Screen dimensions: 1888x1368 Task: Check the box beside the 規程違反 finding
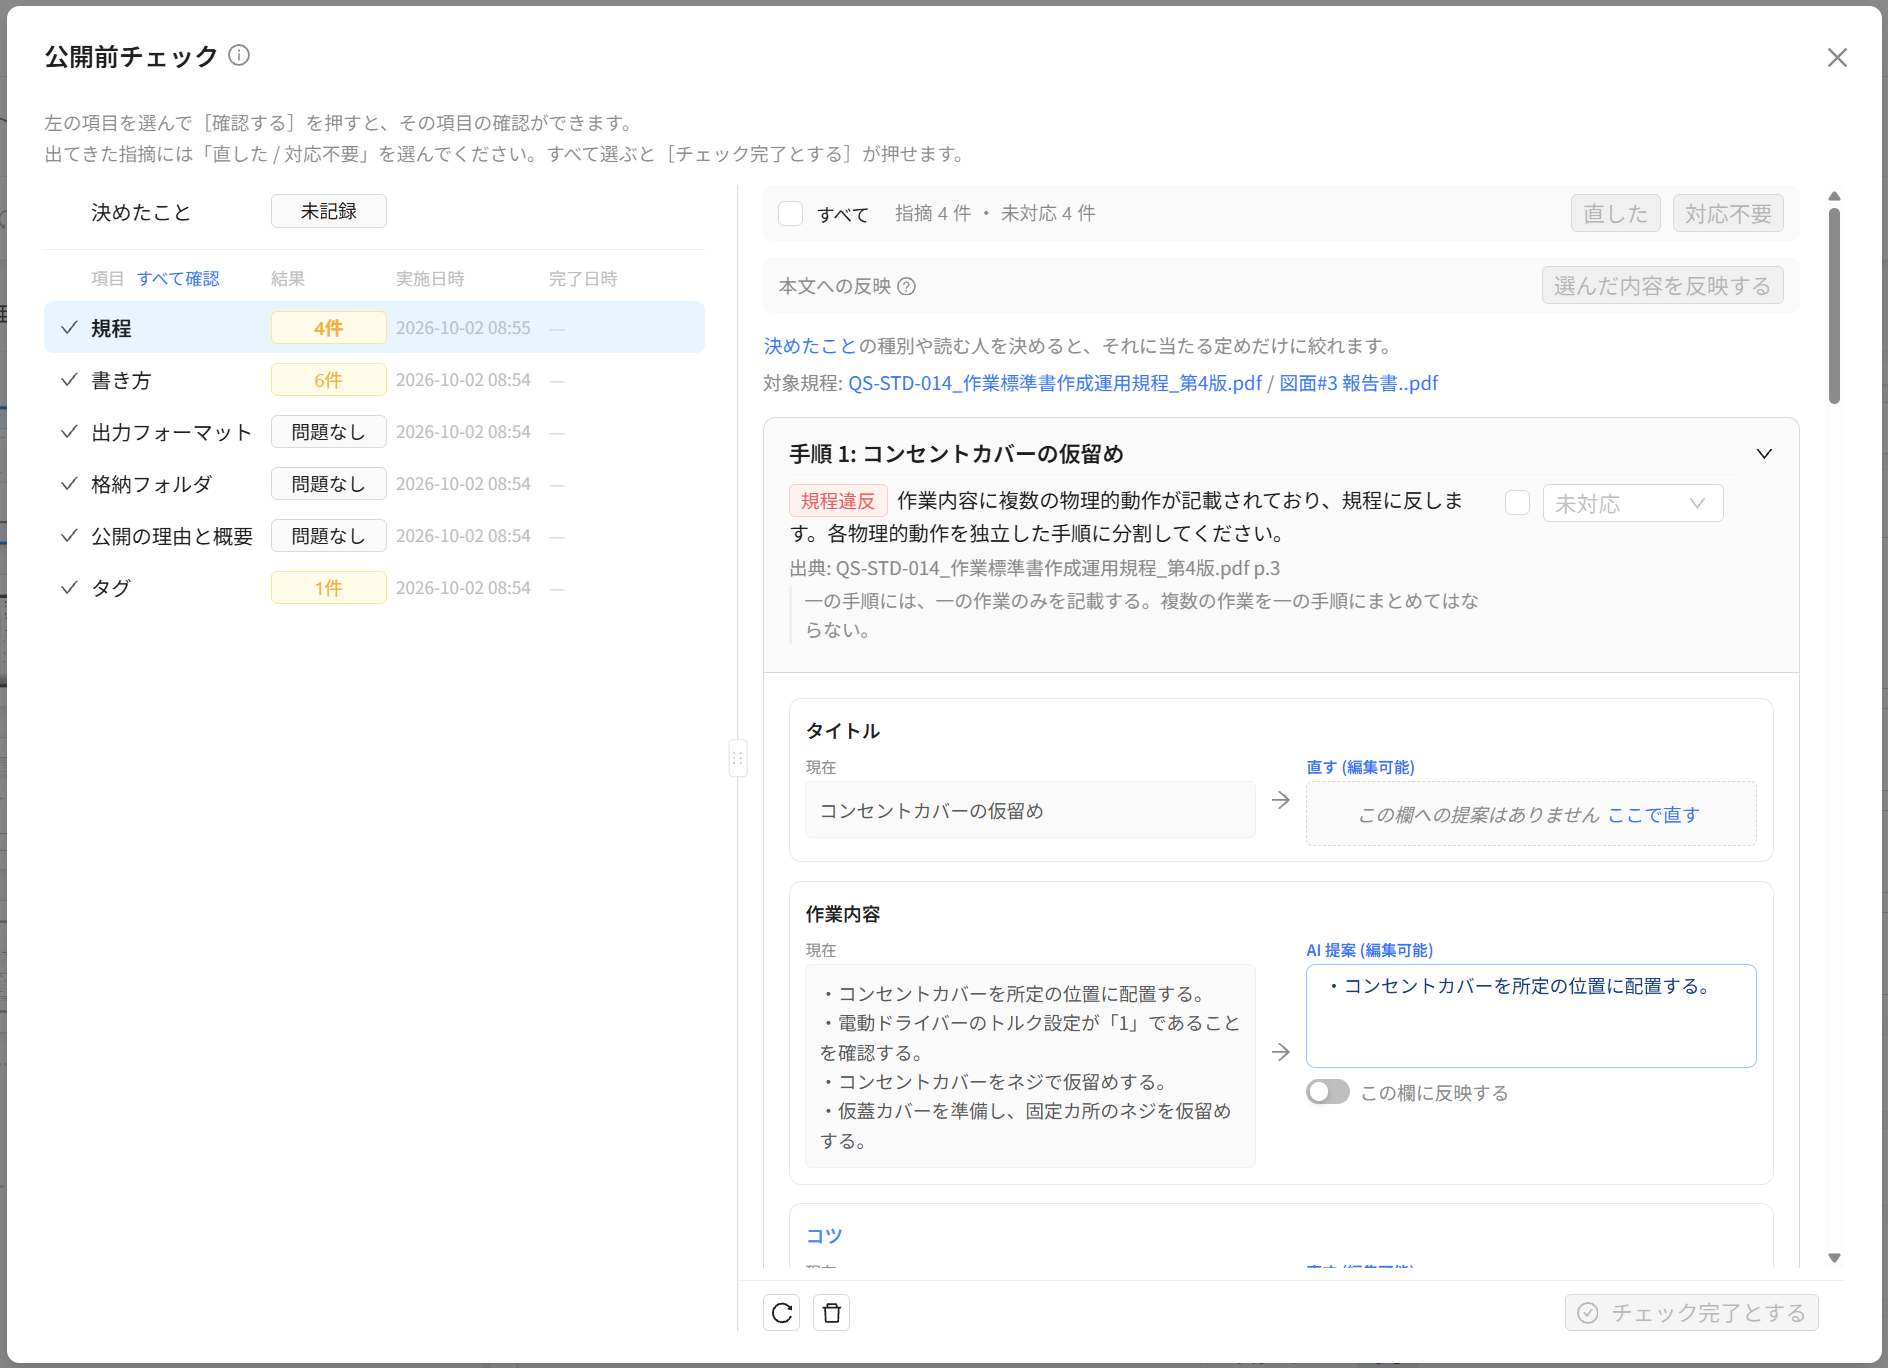tap(1518, 503)
